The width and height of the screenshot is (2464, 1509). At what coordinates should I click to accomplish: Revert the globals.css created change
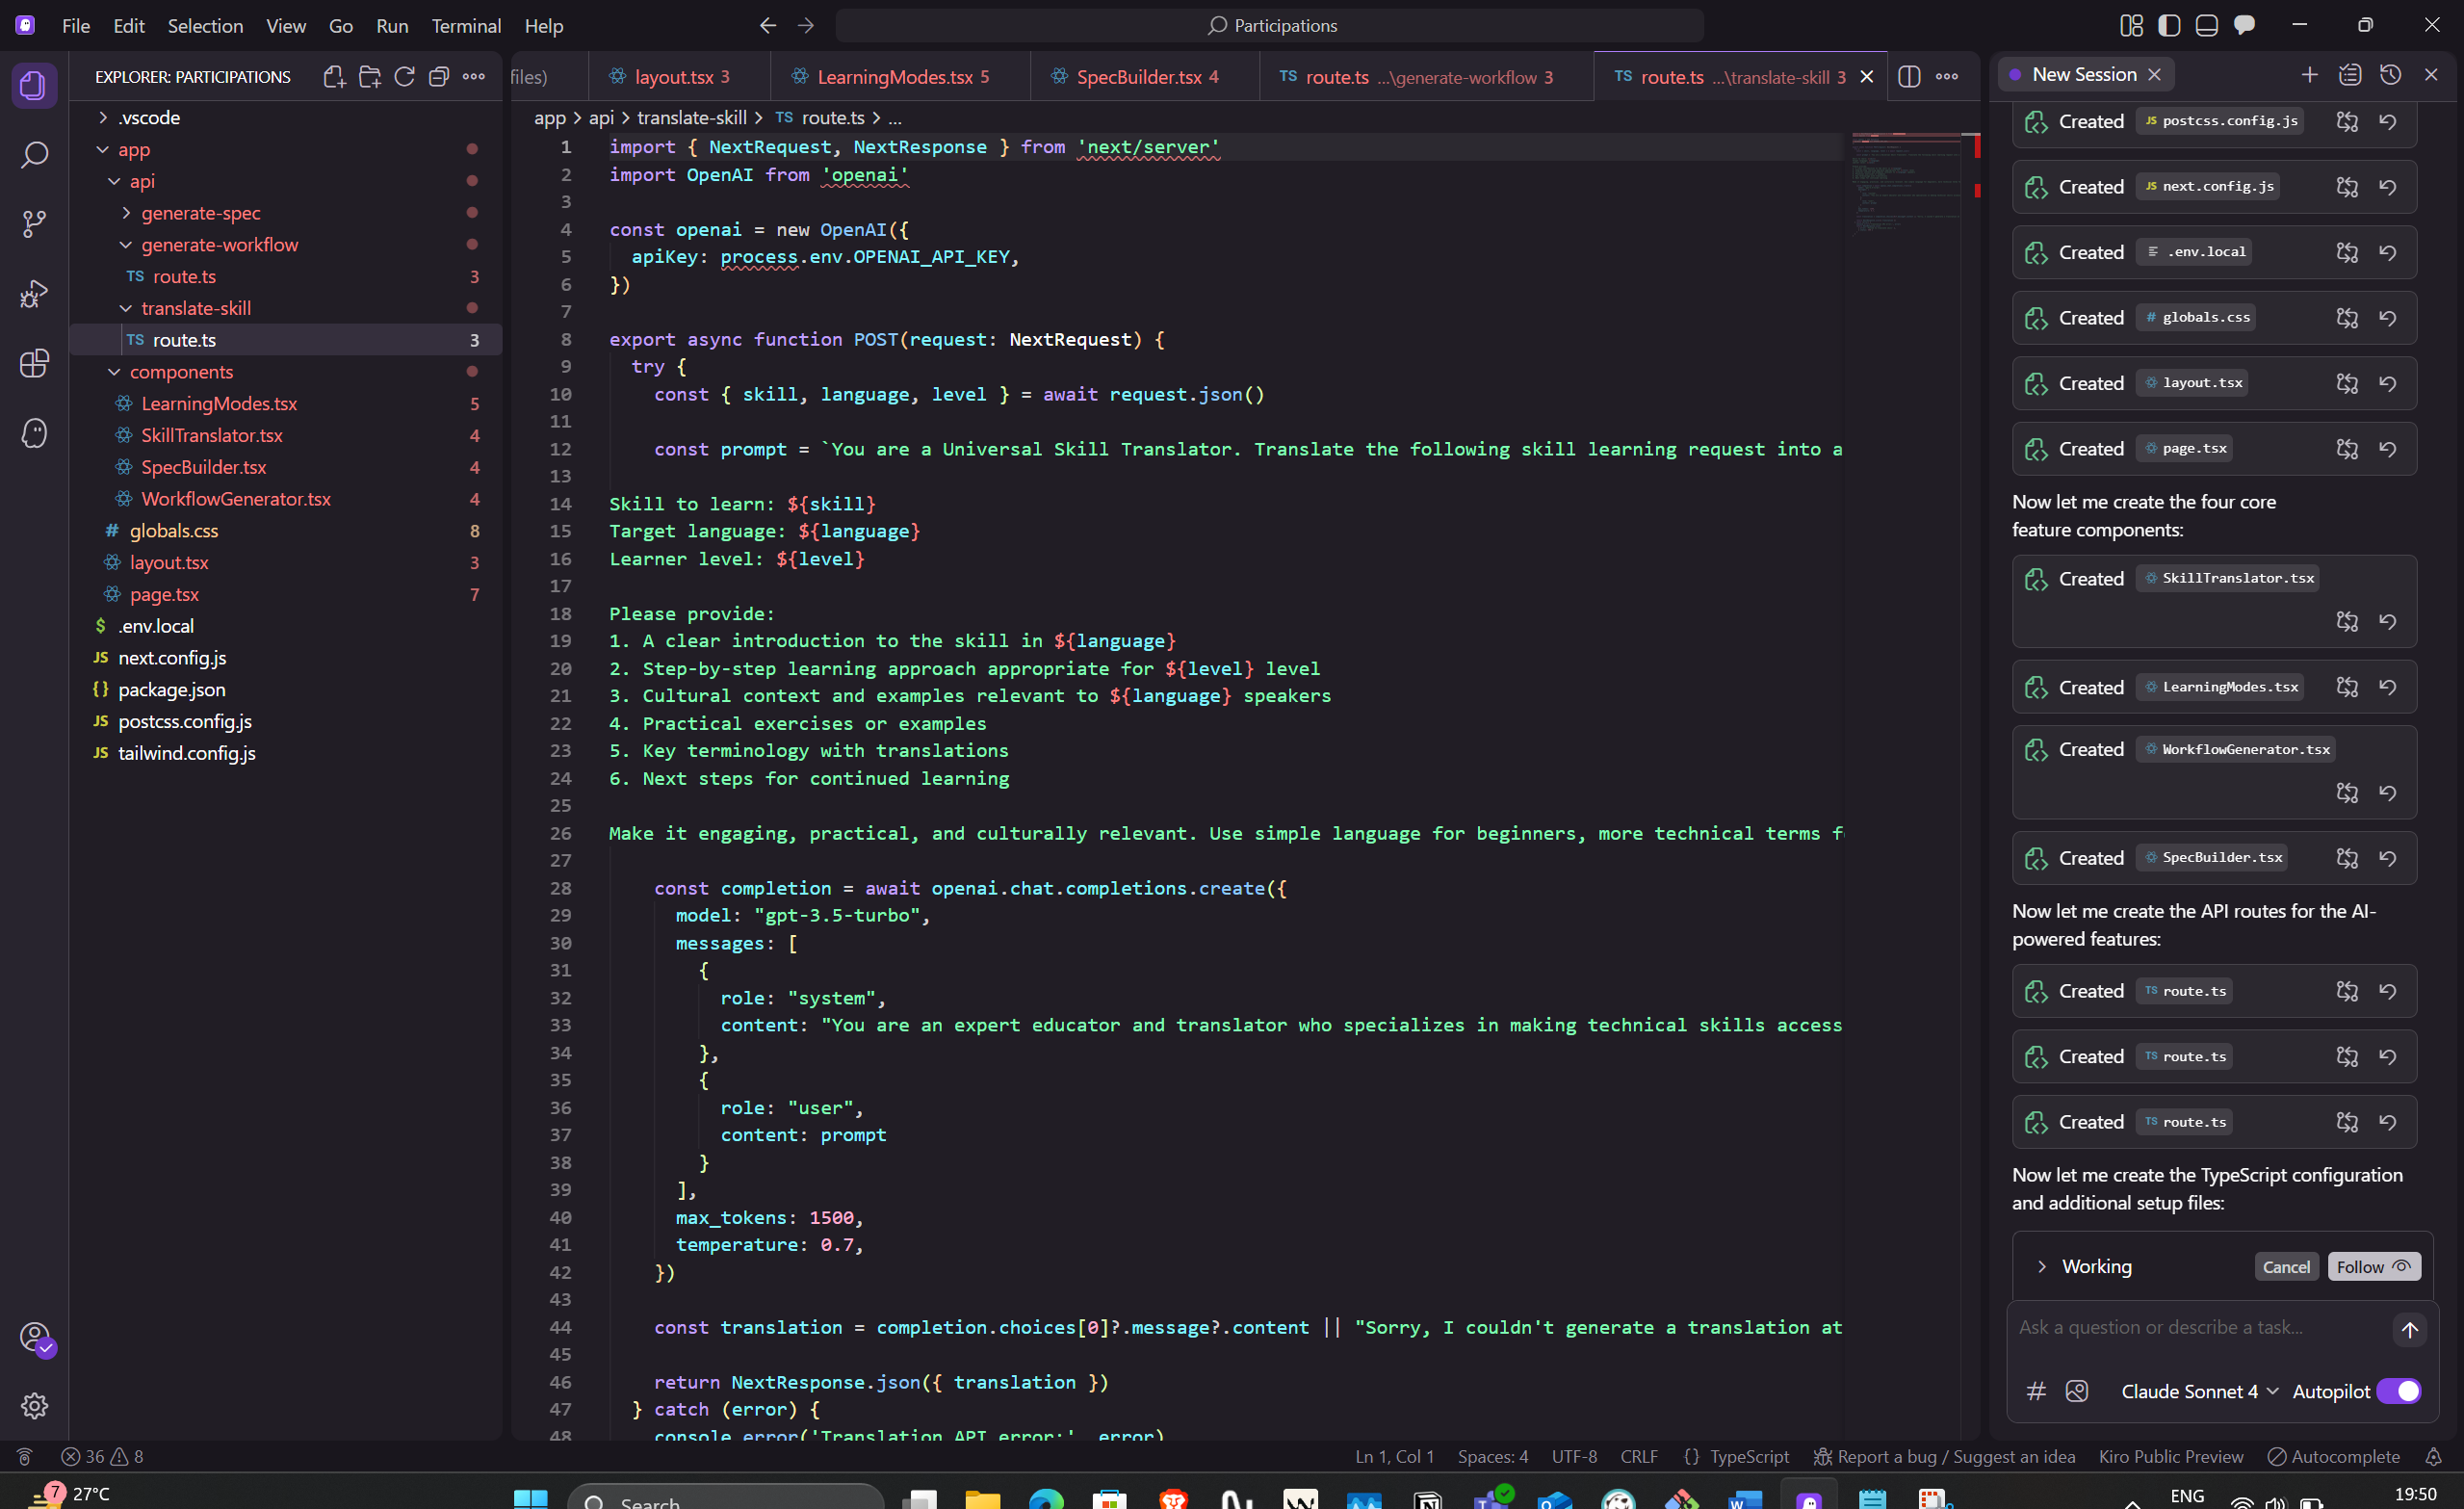(x=2387, y=318)
